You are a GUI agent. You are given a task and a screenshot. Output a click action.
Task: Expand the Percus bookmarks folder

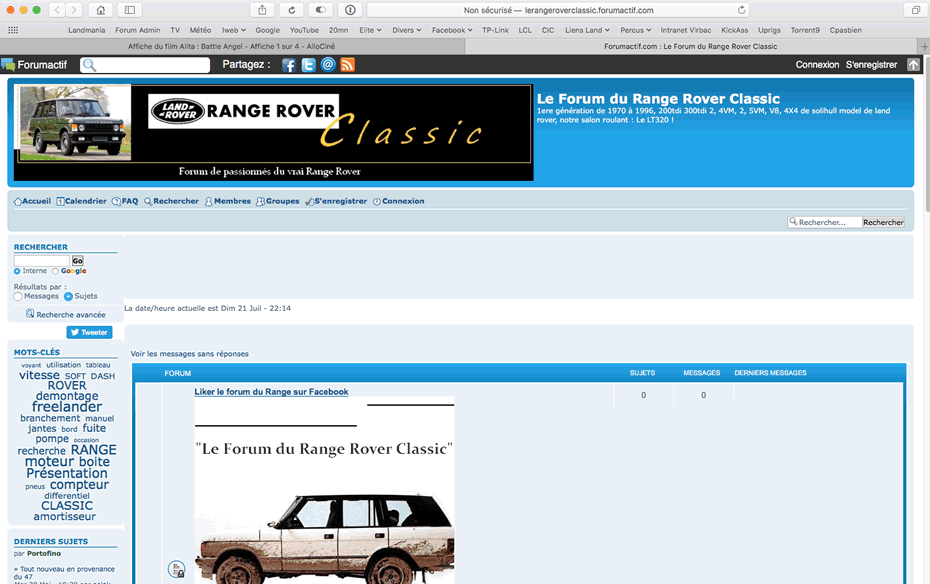pos(635,30)
